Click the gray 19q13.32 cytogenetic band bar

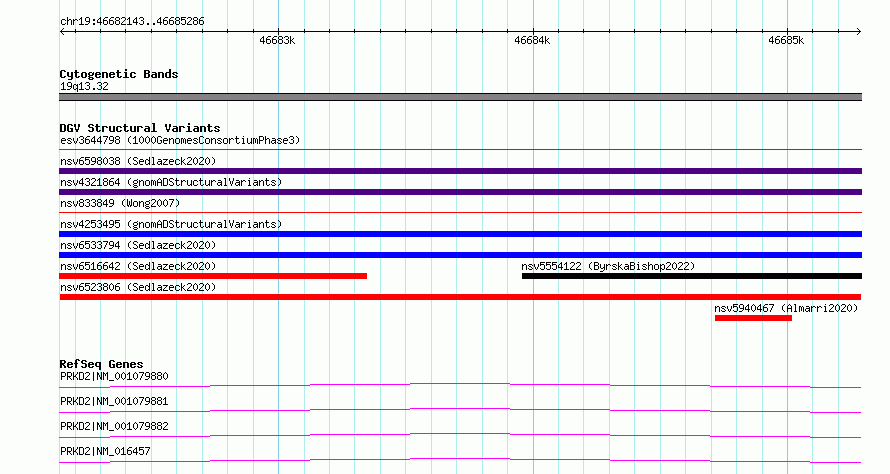coord(460,97)
